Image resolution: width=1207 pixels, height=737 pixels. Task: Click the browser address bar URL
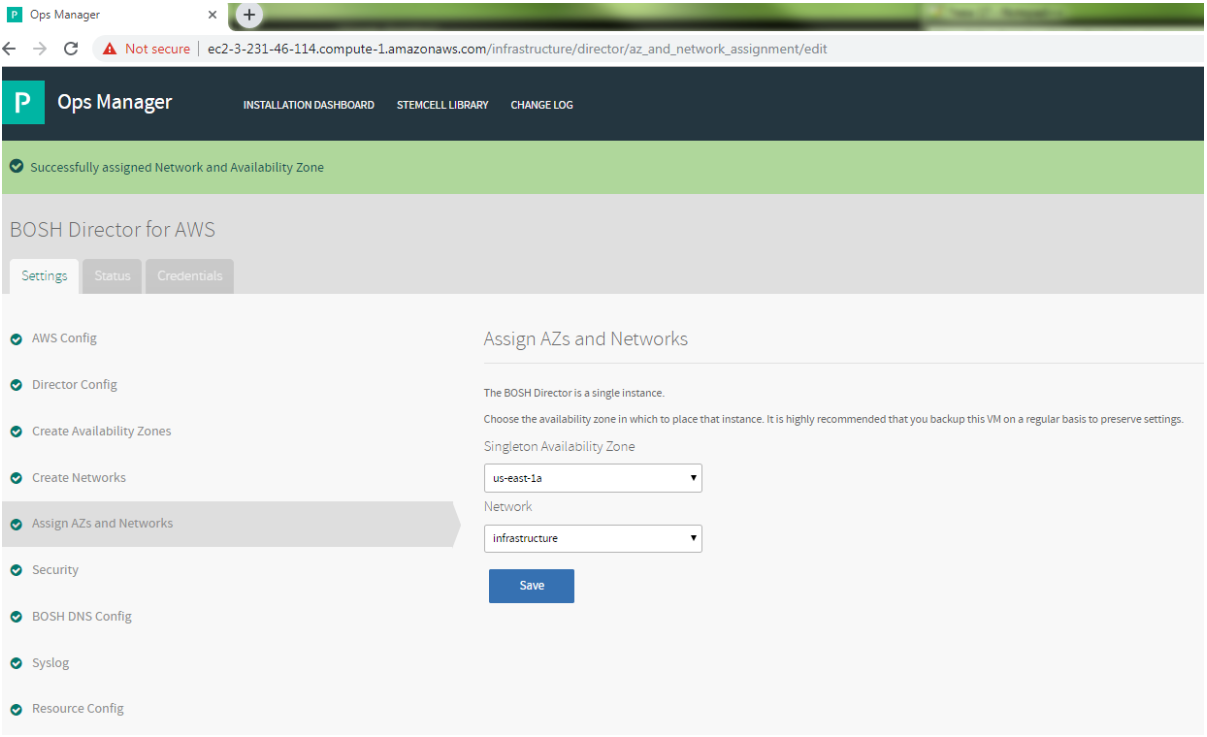coord(517,49)
